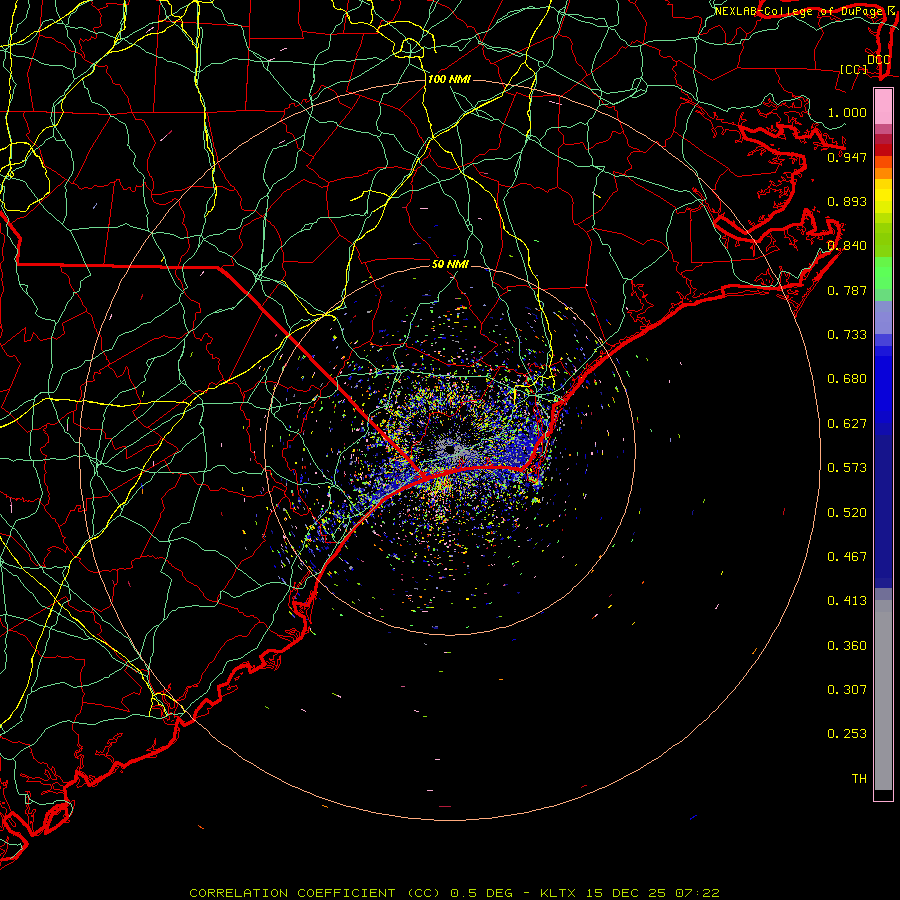Click the 0.733 scale value
This screenshot has width=900, height=900.
coord(847,335)
